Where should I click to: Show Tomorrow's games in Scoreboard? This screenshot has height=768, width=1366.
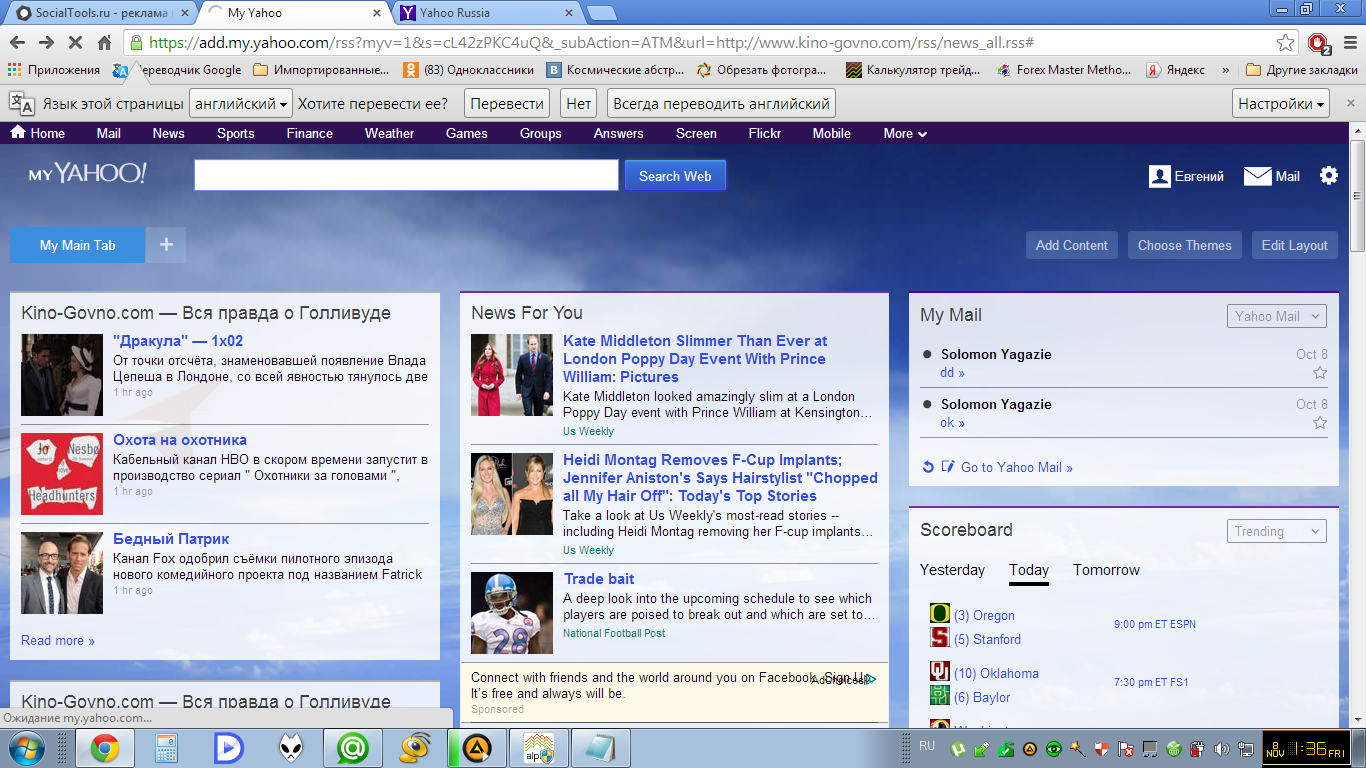point(1106,570)
